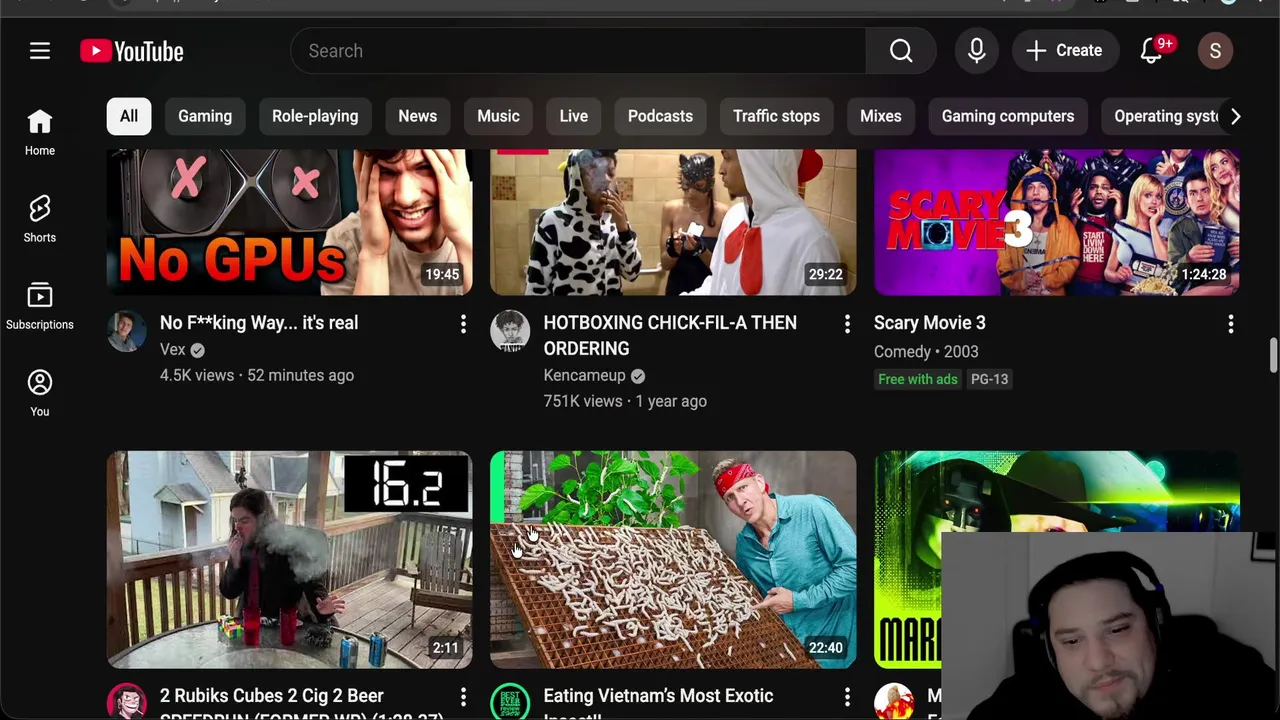This screenshot has width=1280, height=720.
Task: Open the Rubiks Cubes speedrun thumbnail
Action: (x=290, y=559)
